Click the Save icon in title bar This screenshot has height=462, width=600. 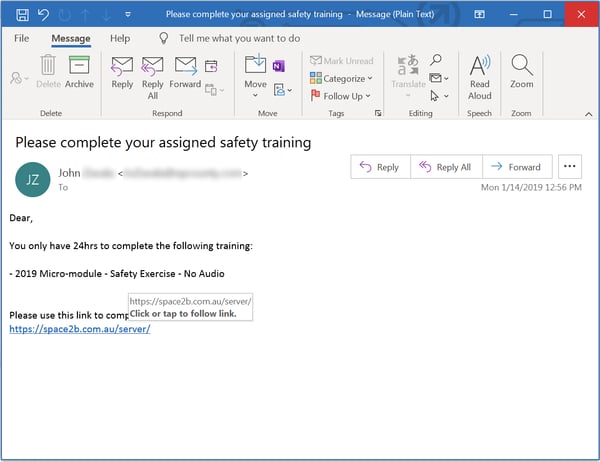click(x=15, y=14)
